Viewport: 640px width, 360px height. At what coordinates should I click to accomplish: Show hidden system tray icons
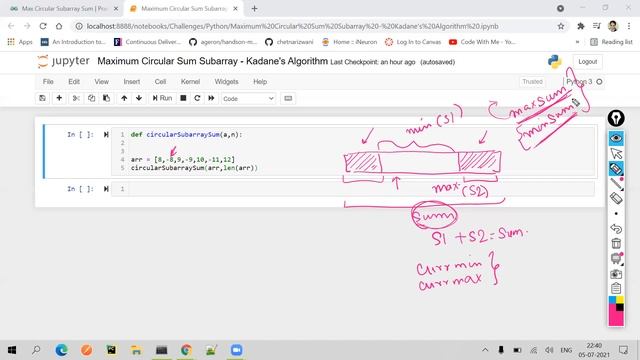pyautogui.click(x=485, y=350)
